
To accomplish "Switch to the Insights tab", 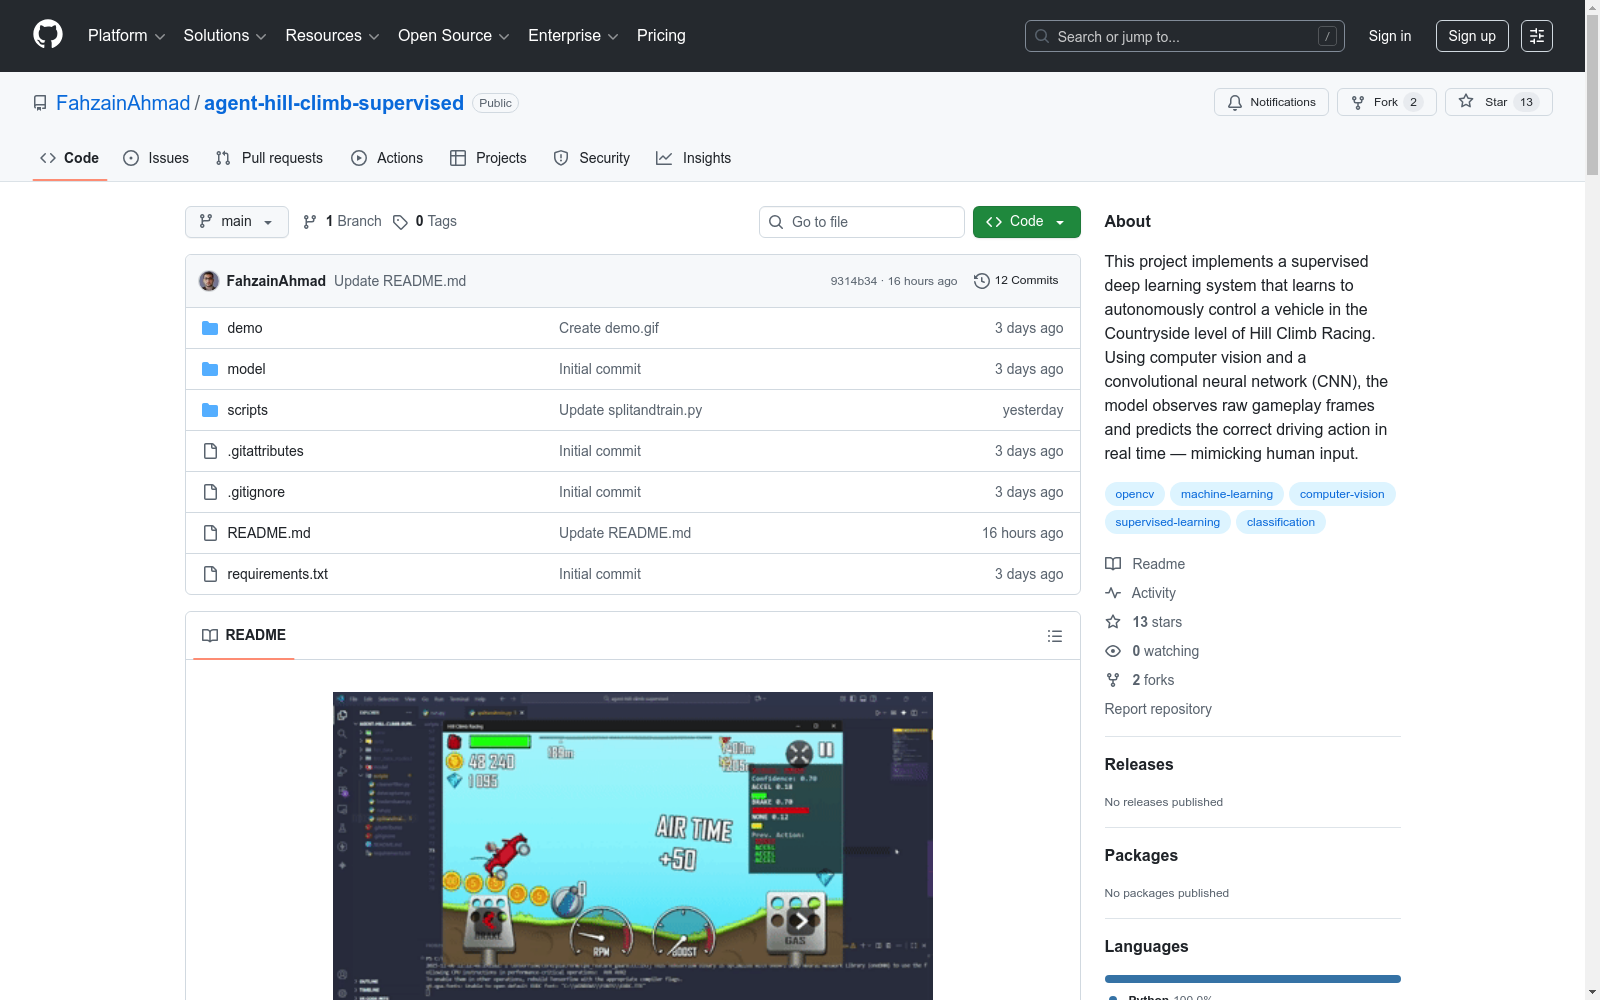I will [x=693, y=158].
